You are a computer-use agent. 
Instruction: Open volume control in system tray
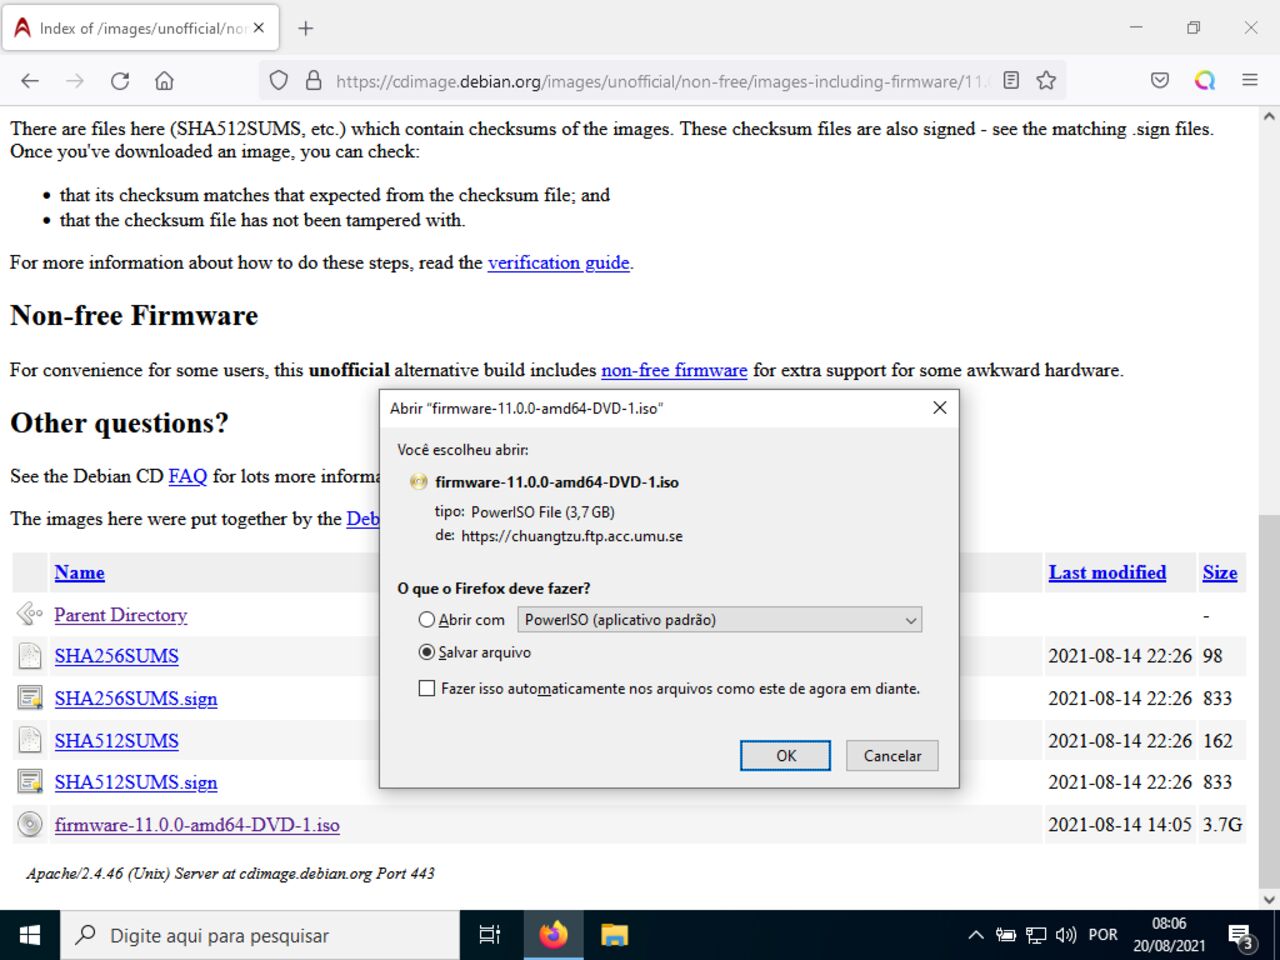coord(1066,935)
